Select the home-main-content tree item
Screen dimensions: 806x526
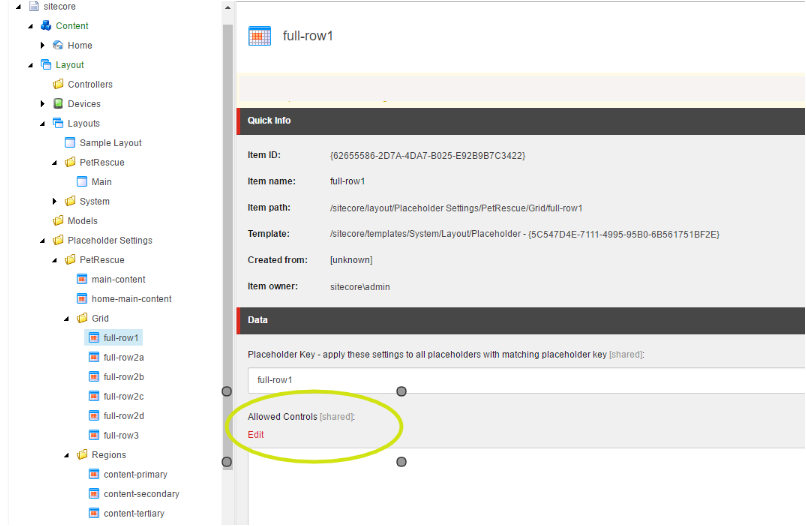pos(132,299)
